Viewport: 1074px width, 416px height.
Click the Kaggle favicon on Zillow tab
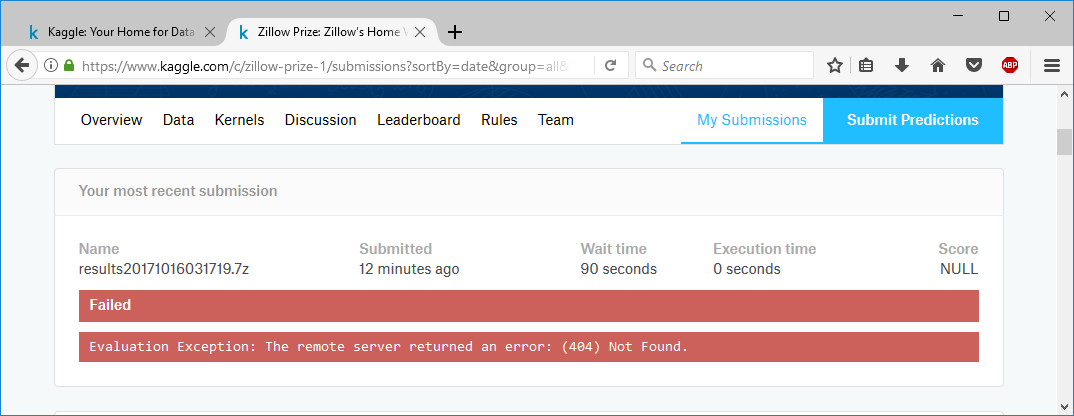[x=243, y=32]
